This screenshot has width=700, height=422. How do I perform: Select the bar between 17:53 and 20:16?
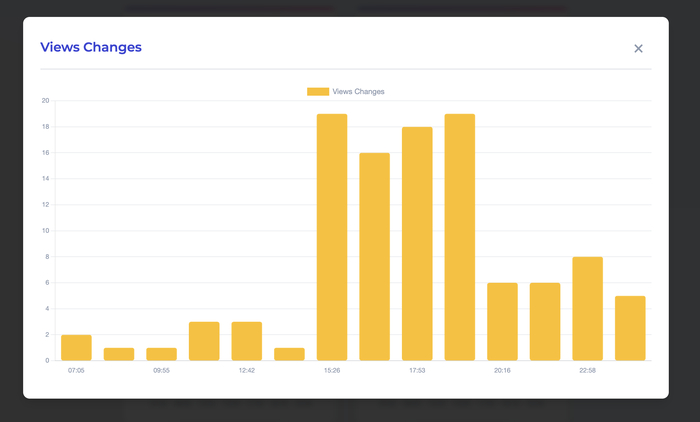(x=460, y=237)
